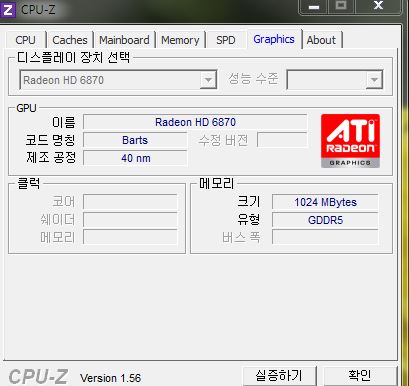Click the CPU-Z logo text at bottom
Screen dimensions: 409x386
pyautogui.click(x=38, y=377)
